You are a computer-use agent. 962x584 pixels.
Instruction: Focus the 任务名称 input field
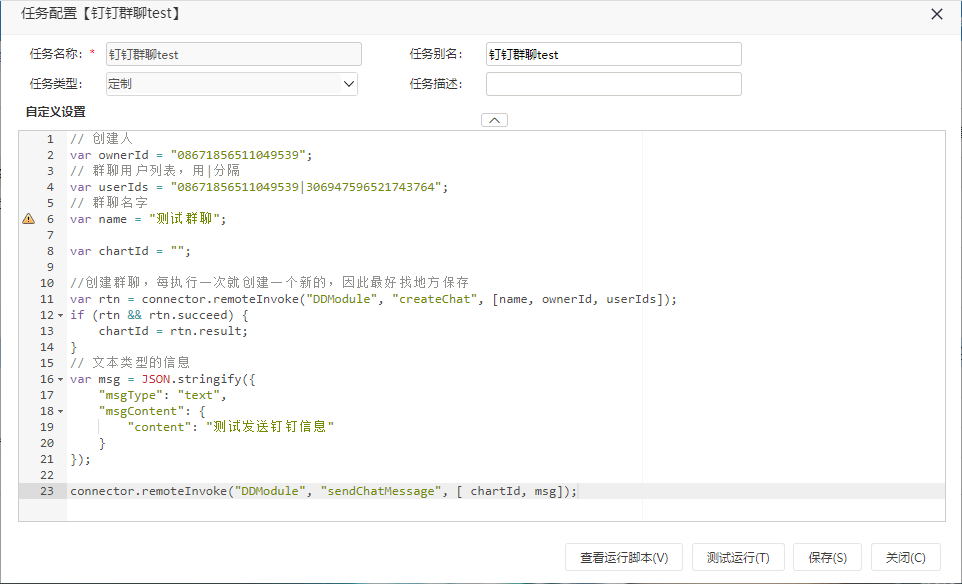234,54
